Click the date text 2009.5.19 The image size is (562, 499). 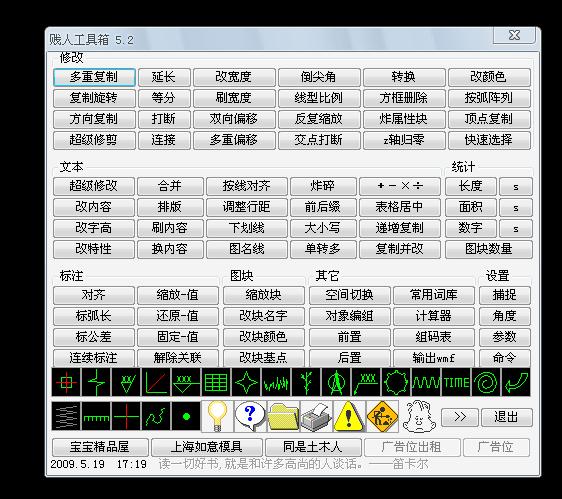[x=77, y=464]
